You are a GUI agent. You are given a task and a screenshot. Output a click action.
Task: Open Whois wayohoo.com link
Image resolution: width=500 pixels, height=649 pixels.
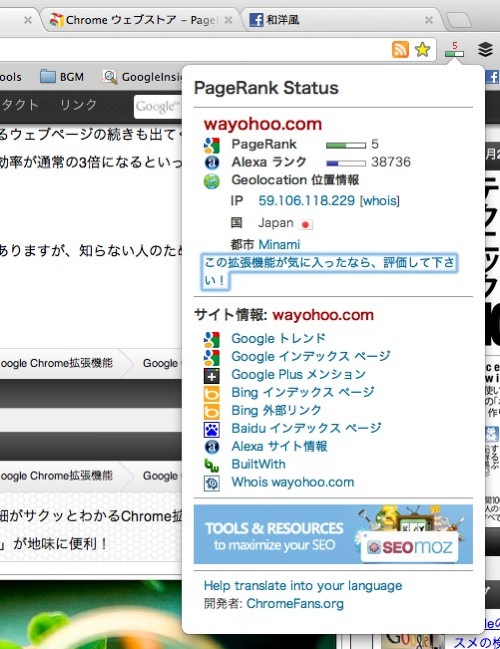tap(293, 482)
